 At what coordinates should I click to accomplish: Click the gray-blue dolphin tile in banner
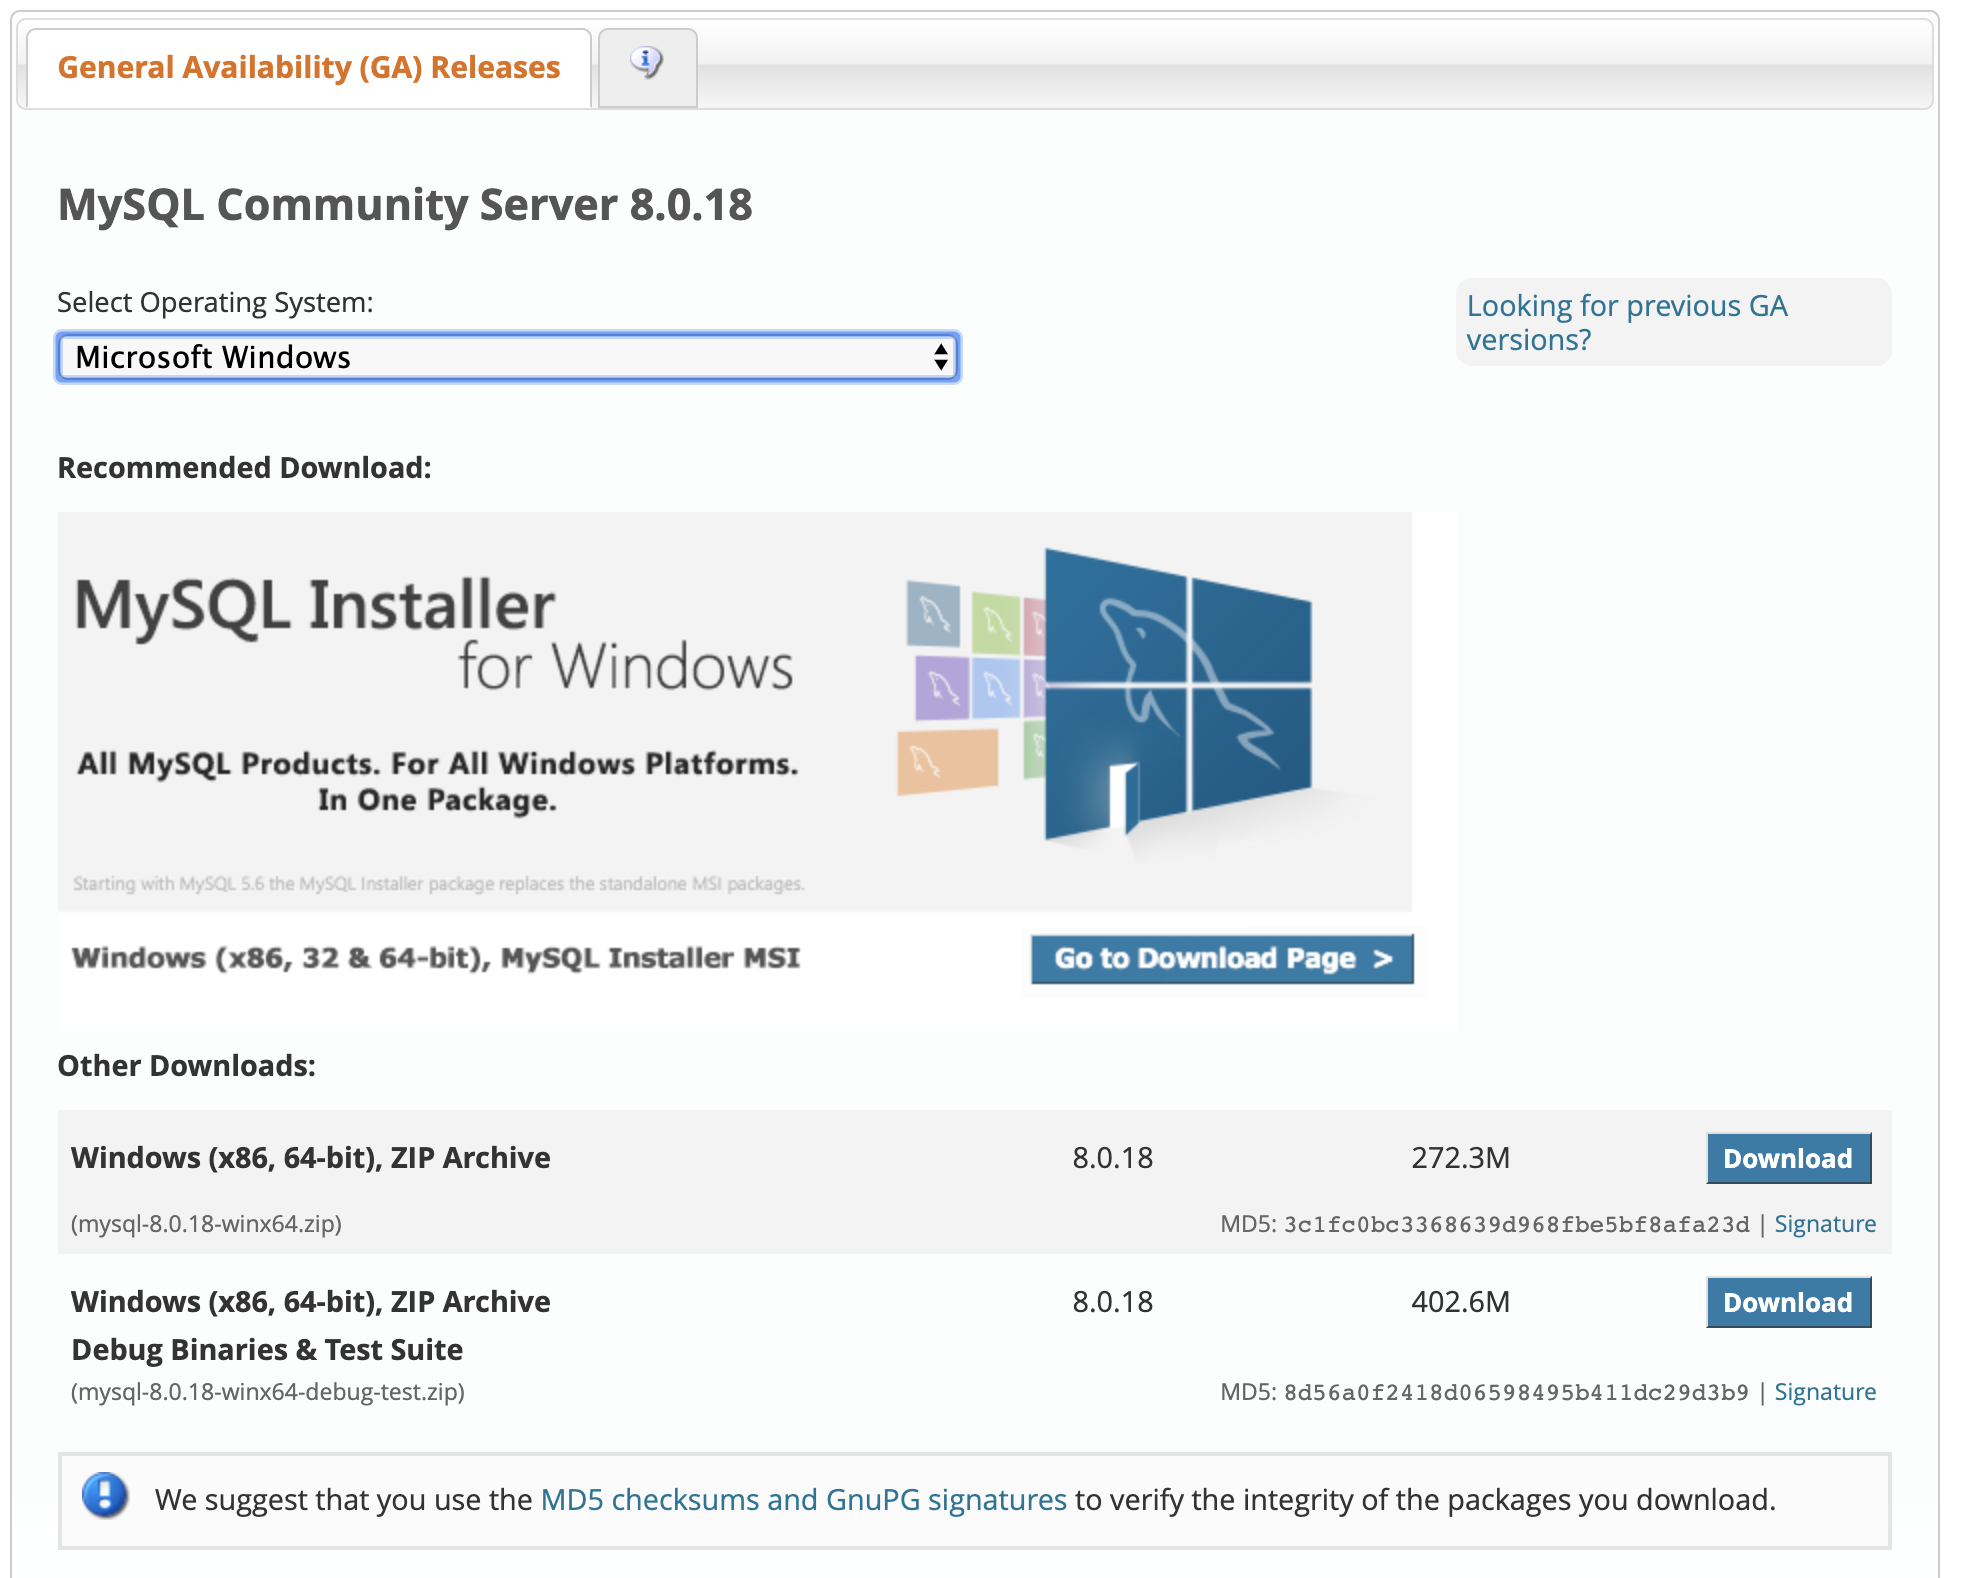(933, 614)
